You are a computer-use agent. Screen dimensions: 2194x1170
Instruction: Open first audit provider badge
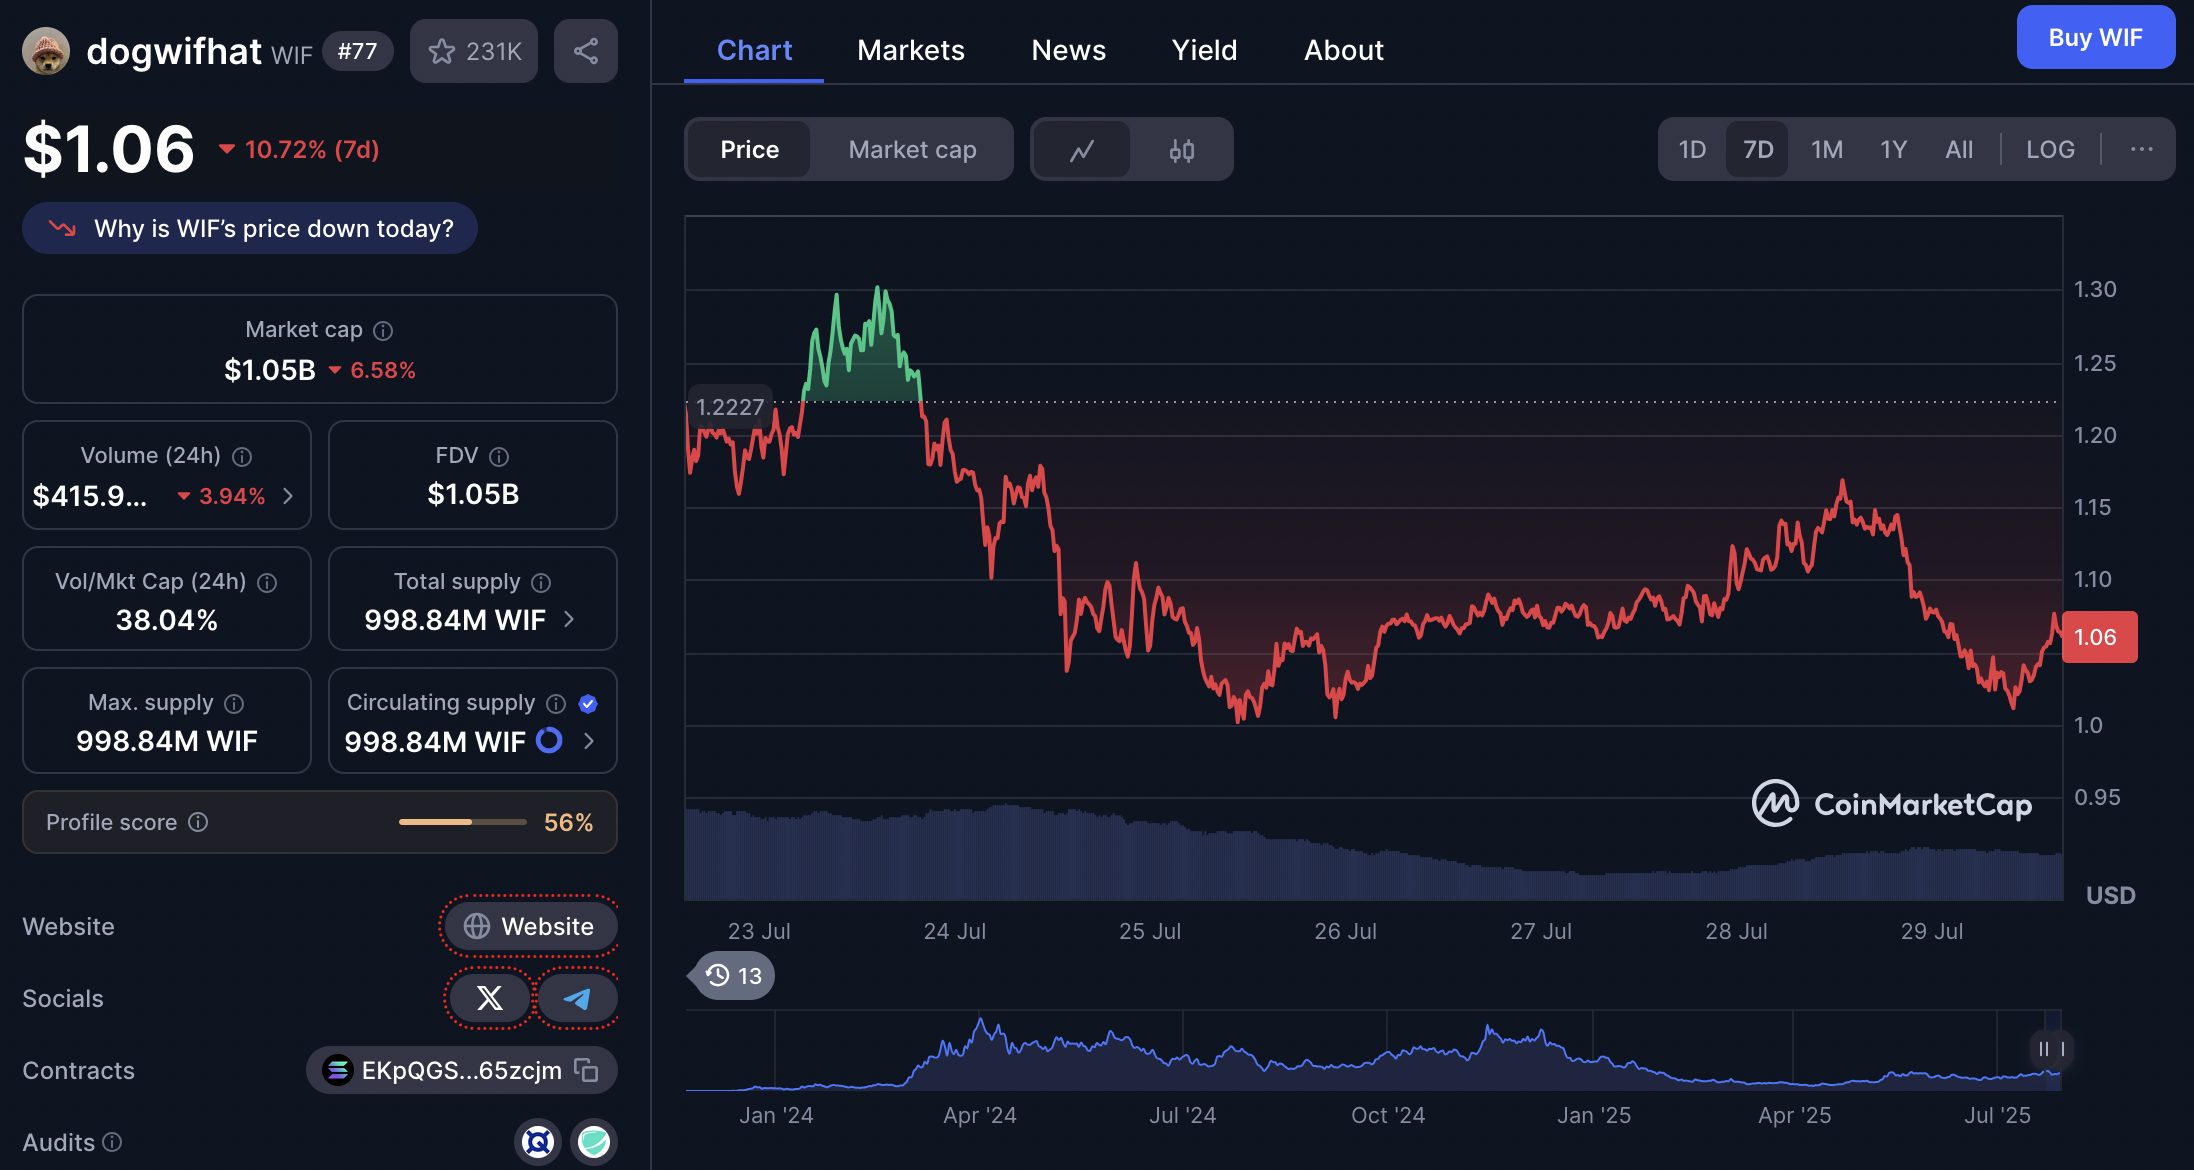point(538,1141)
